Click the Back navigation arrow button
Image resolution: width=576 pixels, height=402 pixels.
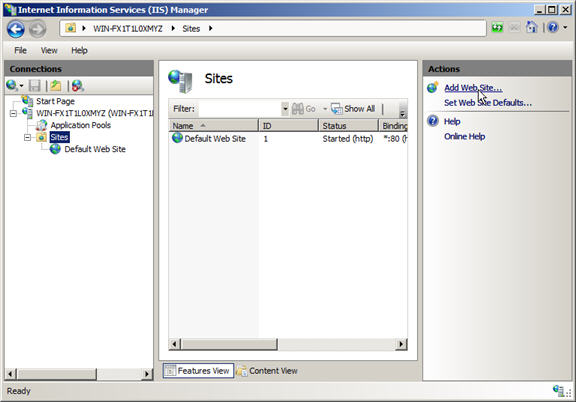click(x=16, y=29)
